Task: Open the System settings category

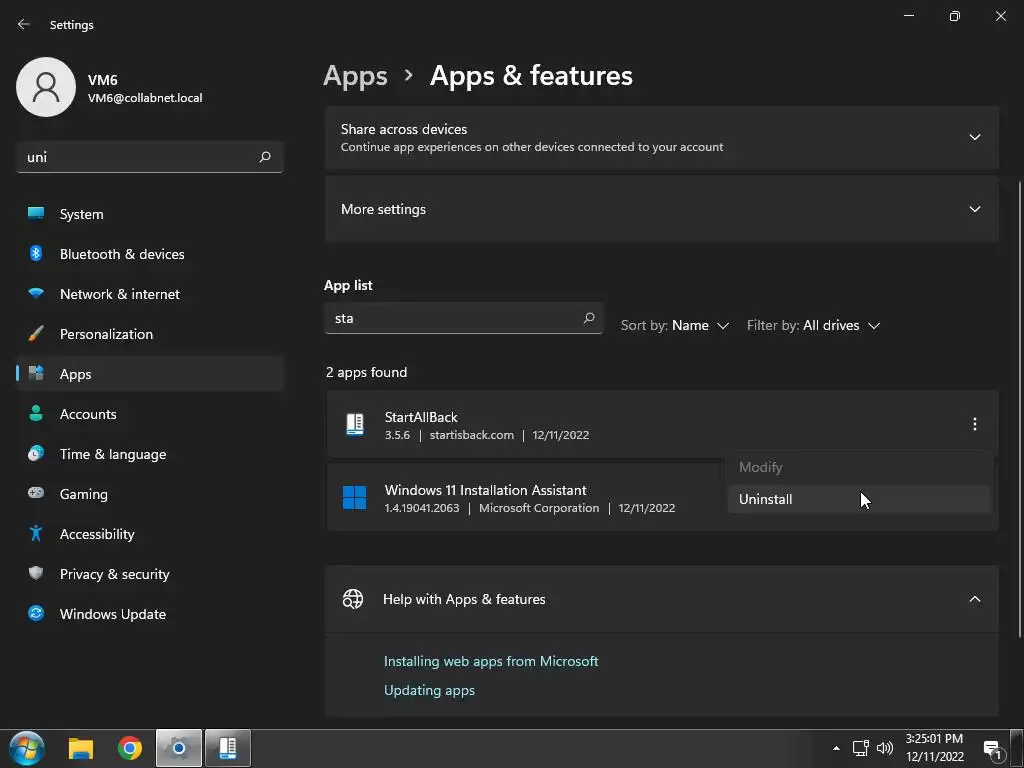Action: click(x=81, y=214)
